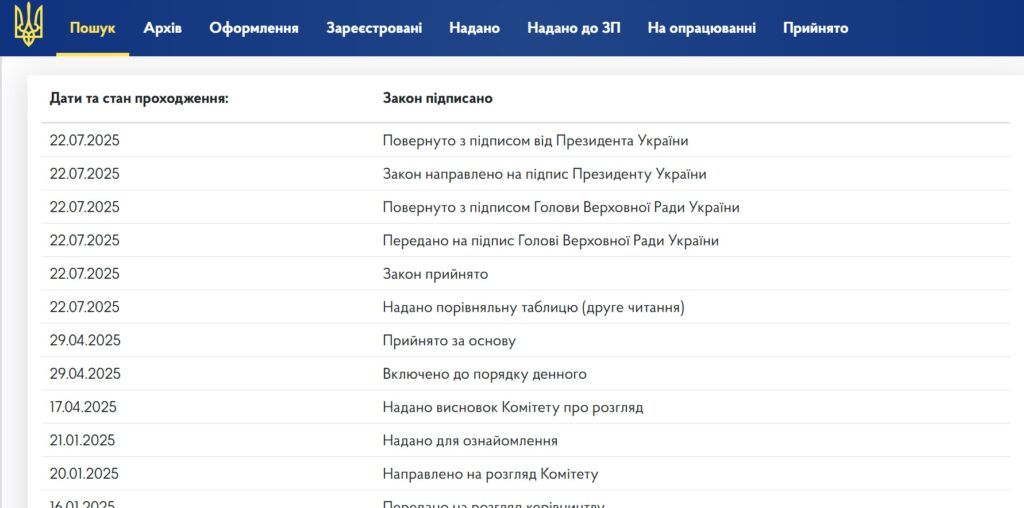The height and width of the screenshot is (508, 1024).
Task: Go to the Зареєстровані tab
Action: pos(374,28)
